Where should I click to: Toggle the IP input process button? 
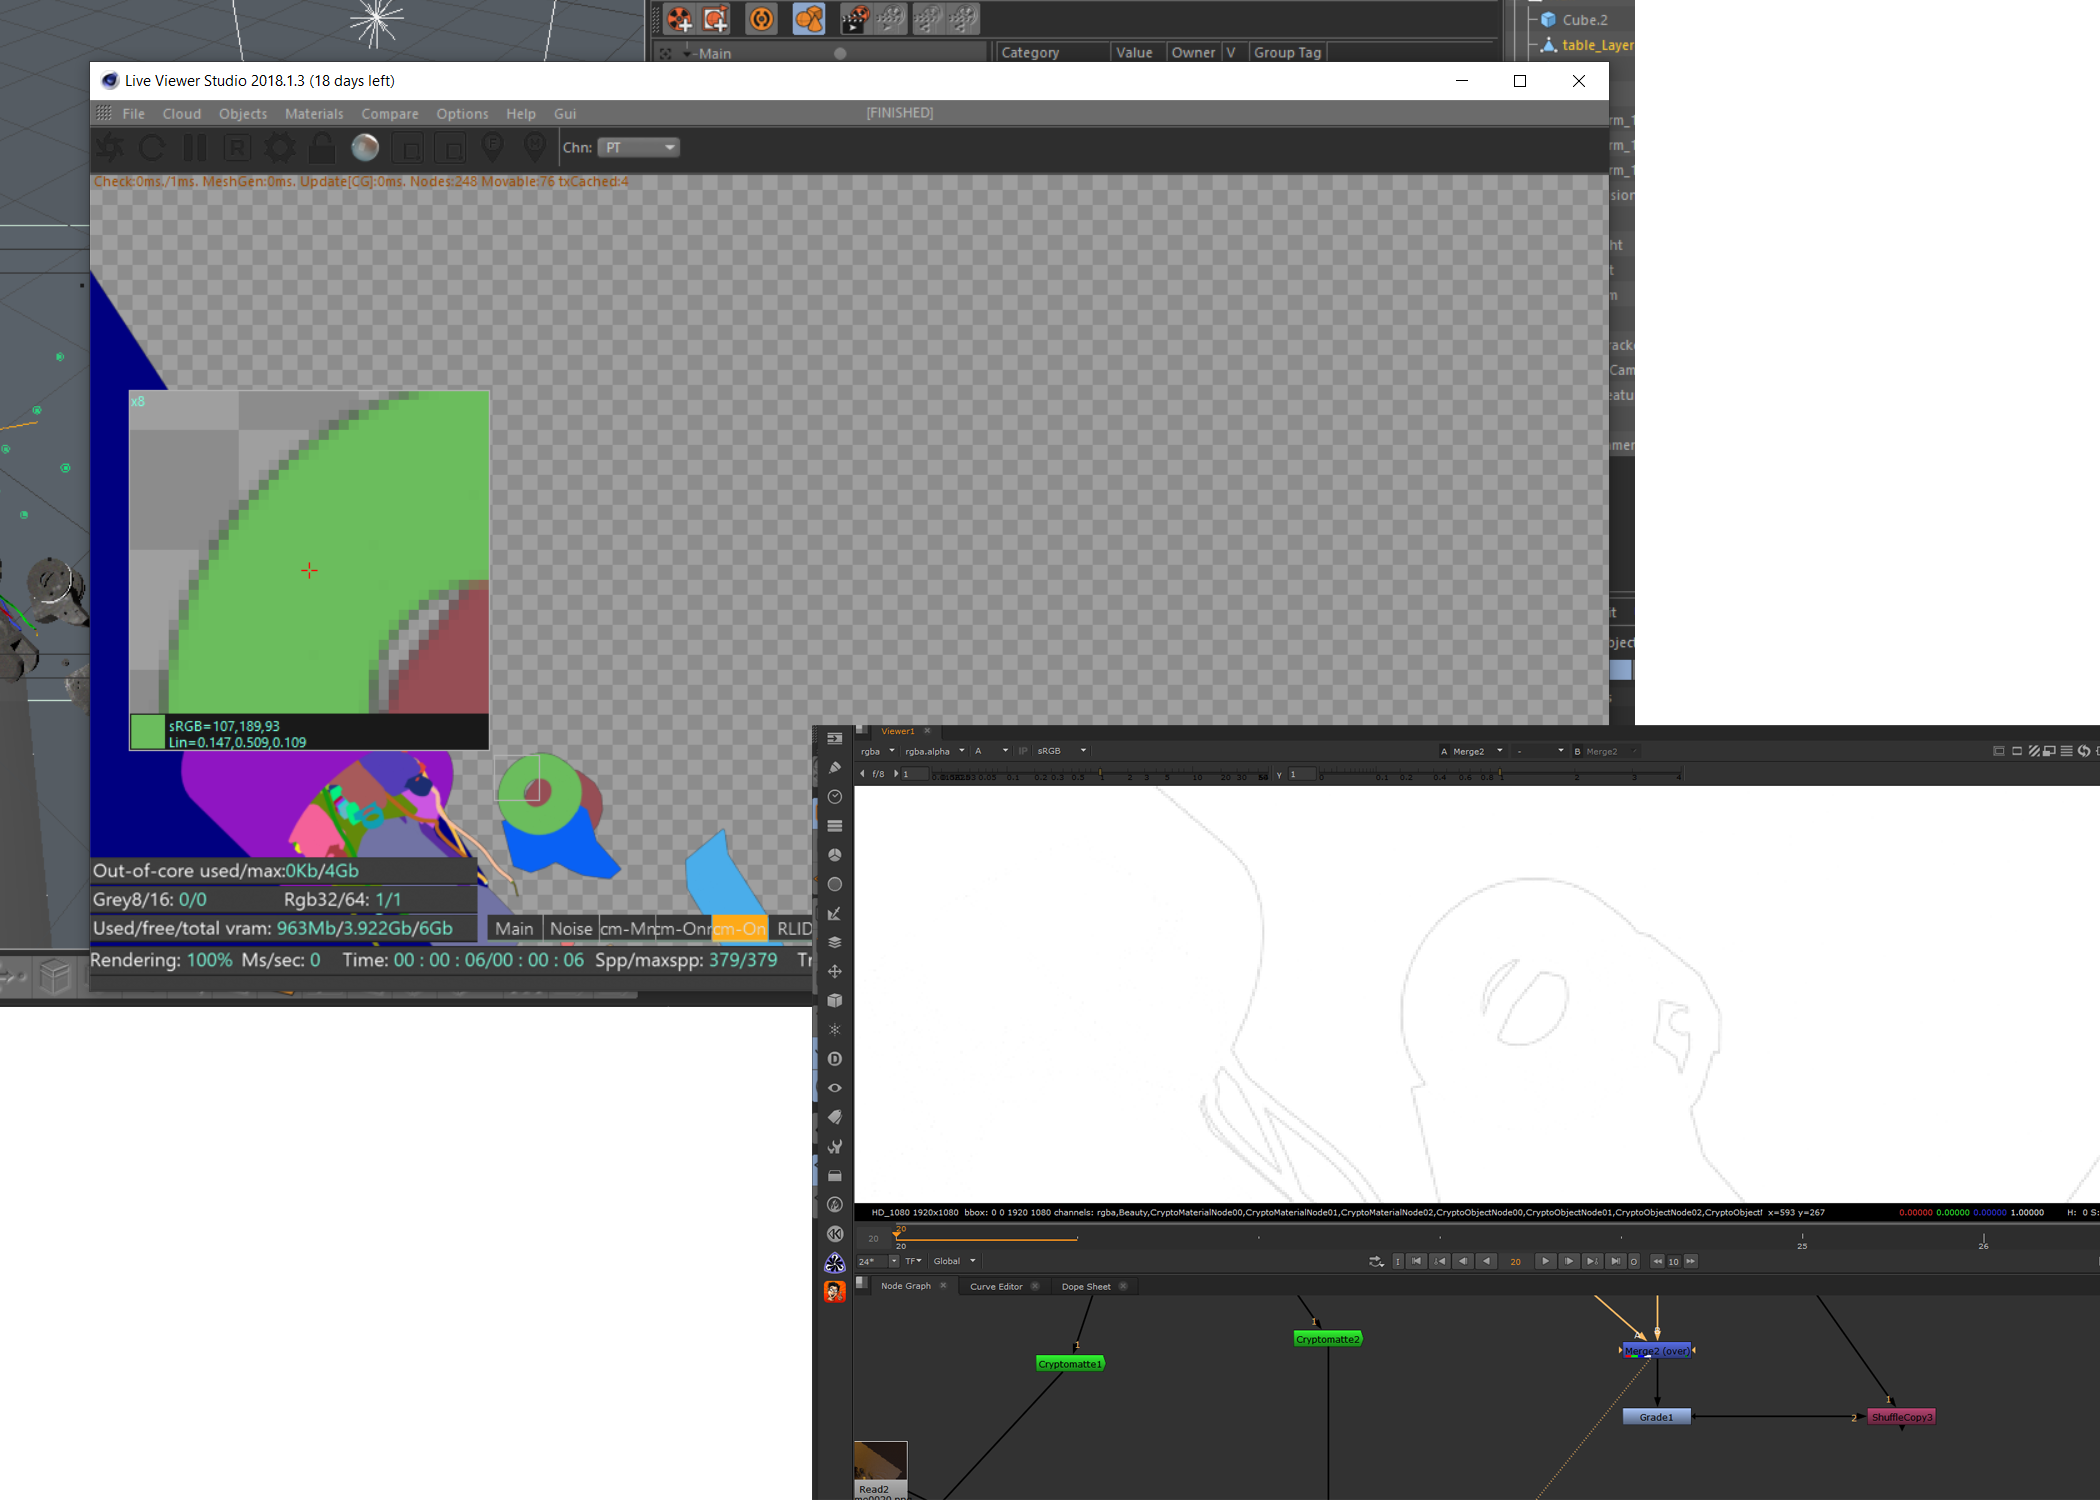[x=1022, y=751]
